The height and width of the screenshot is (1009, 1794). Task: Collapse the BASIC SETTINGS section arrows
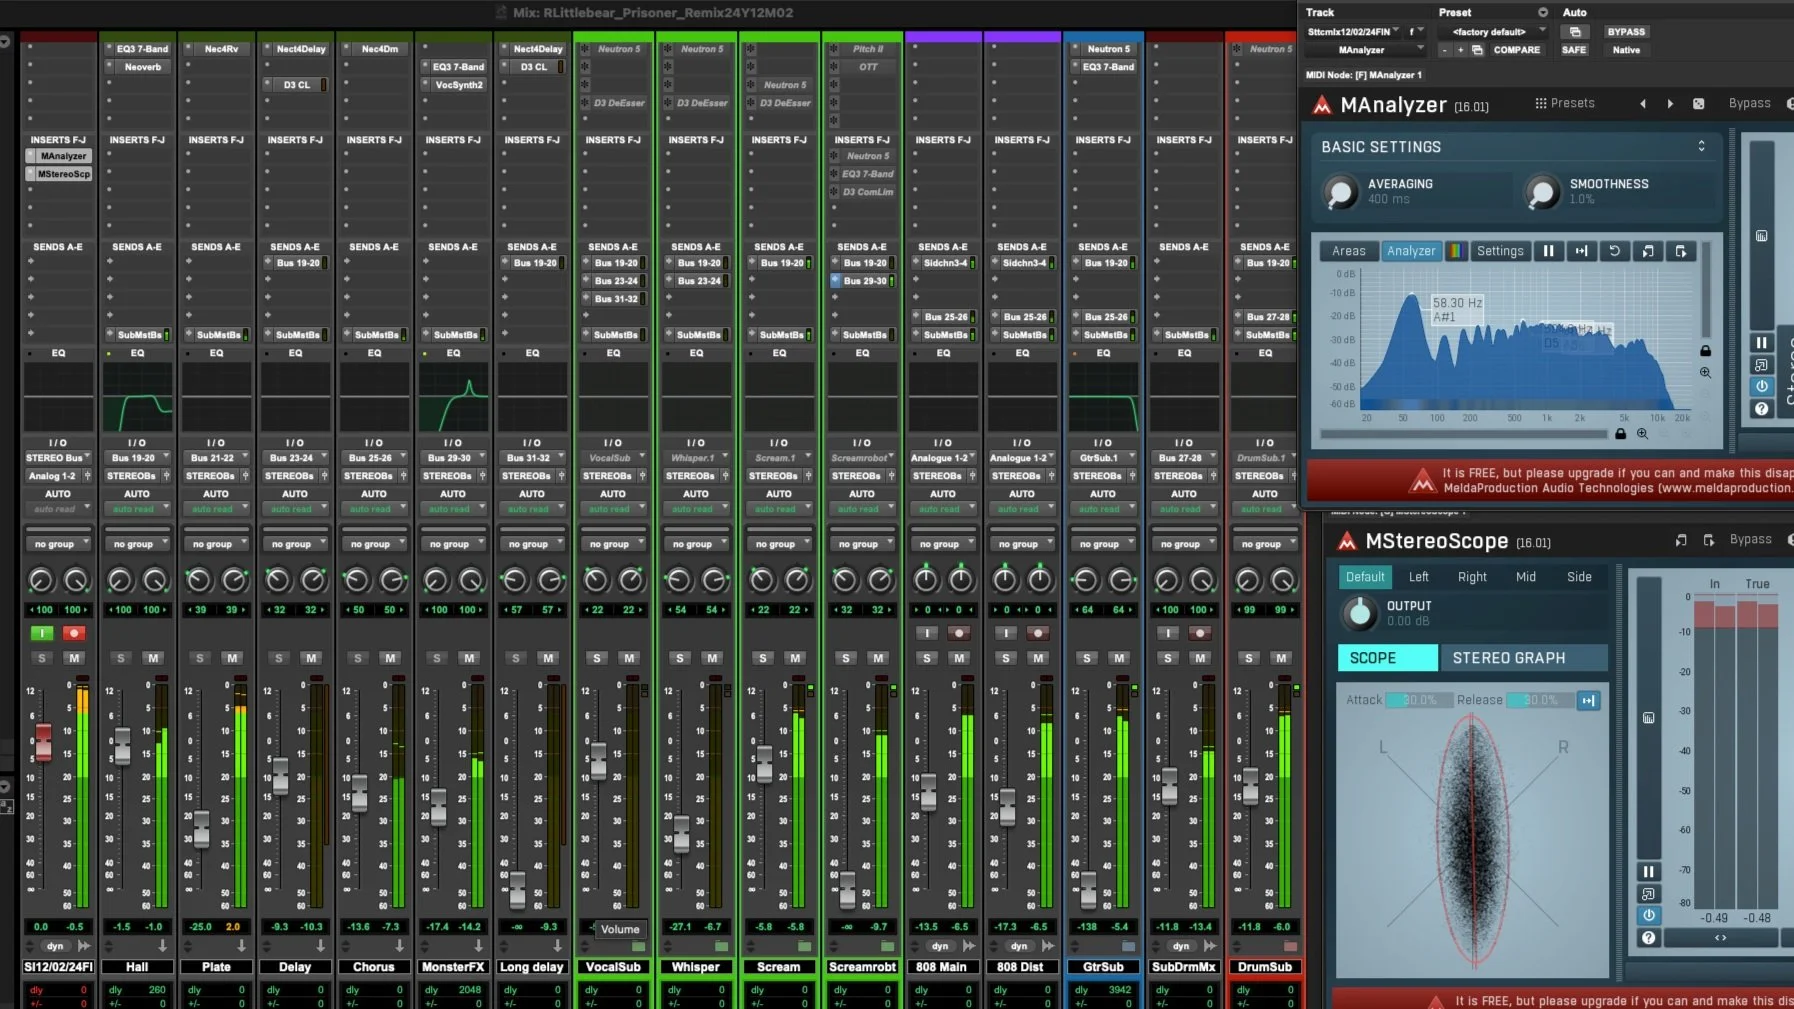tap(1701, 146)
